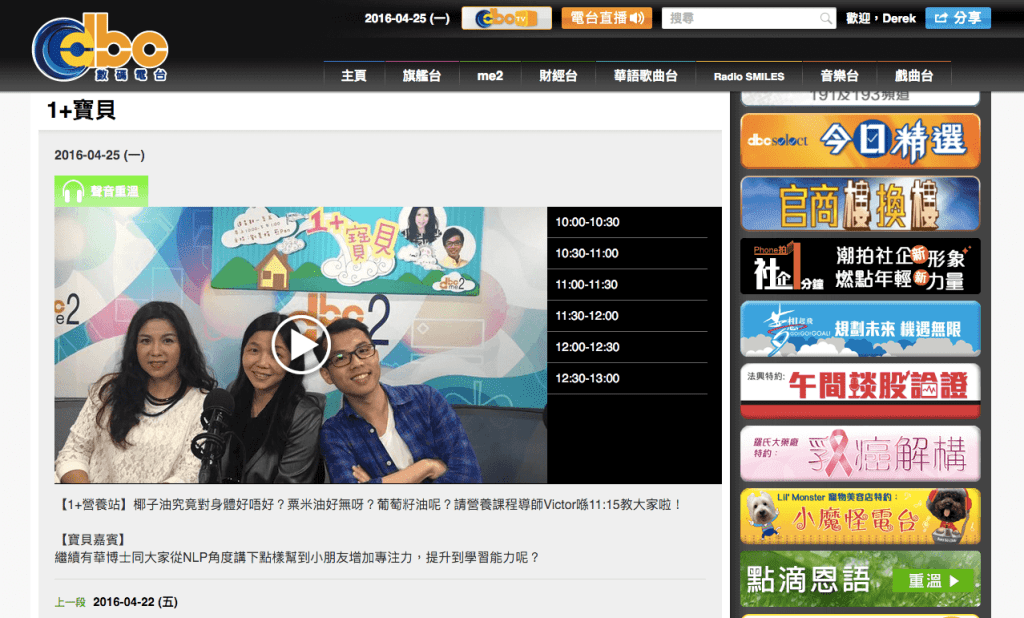Open the 主頁 home tab
The width and height of the screenshot is (1024, 618).
click(354, 76)
